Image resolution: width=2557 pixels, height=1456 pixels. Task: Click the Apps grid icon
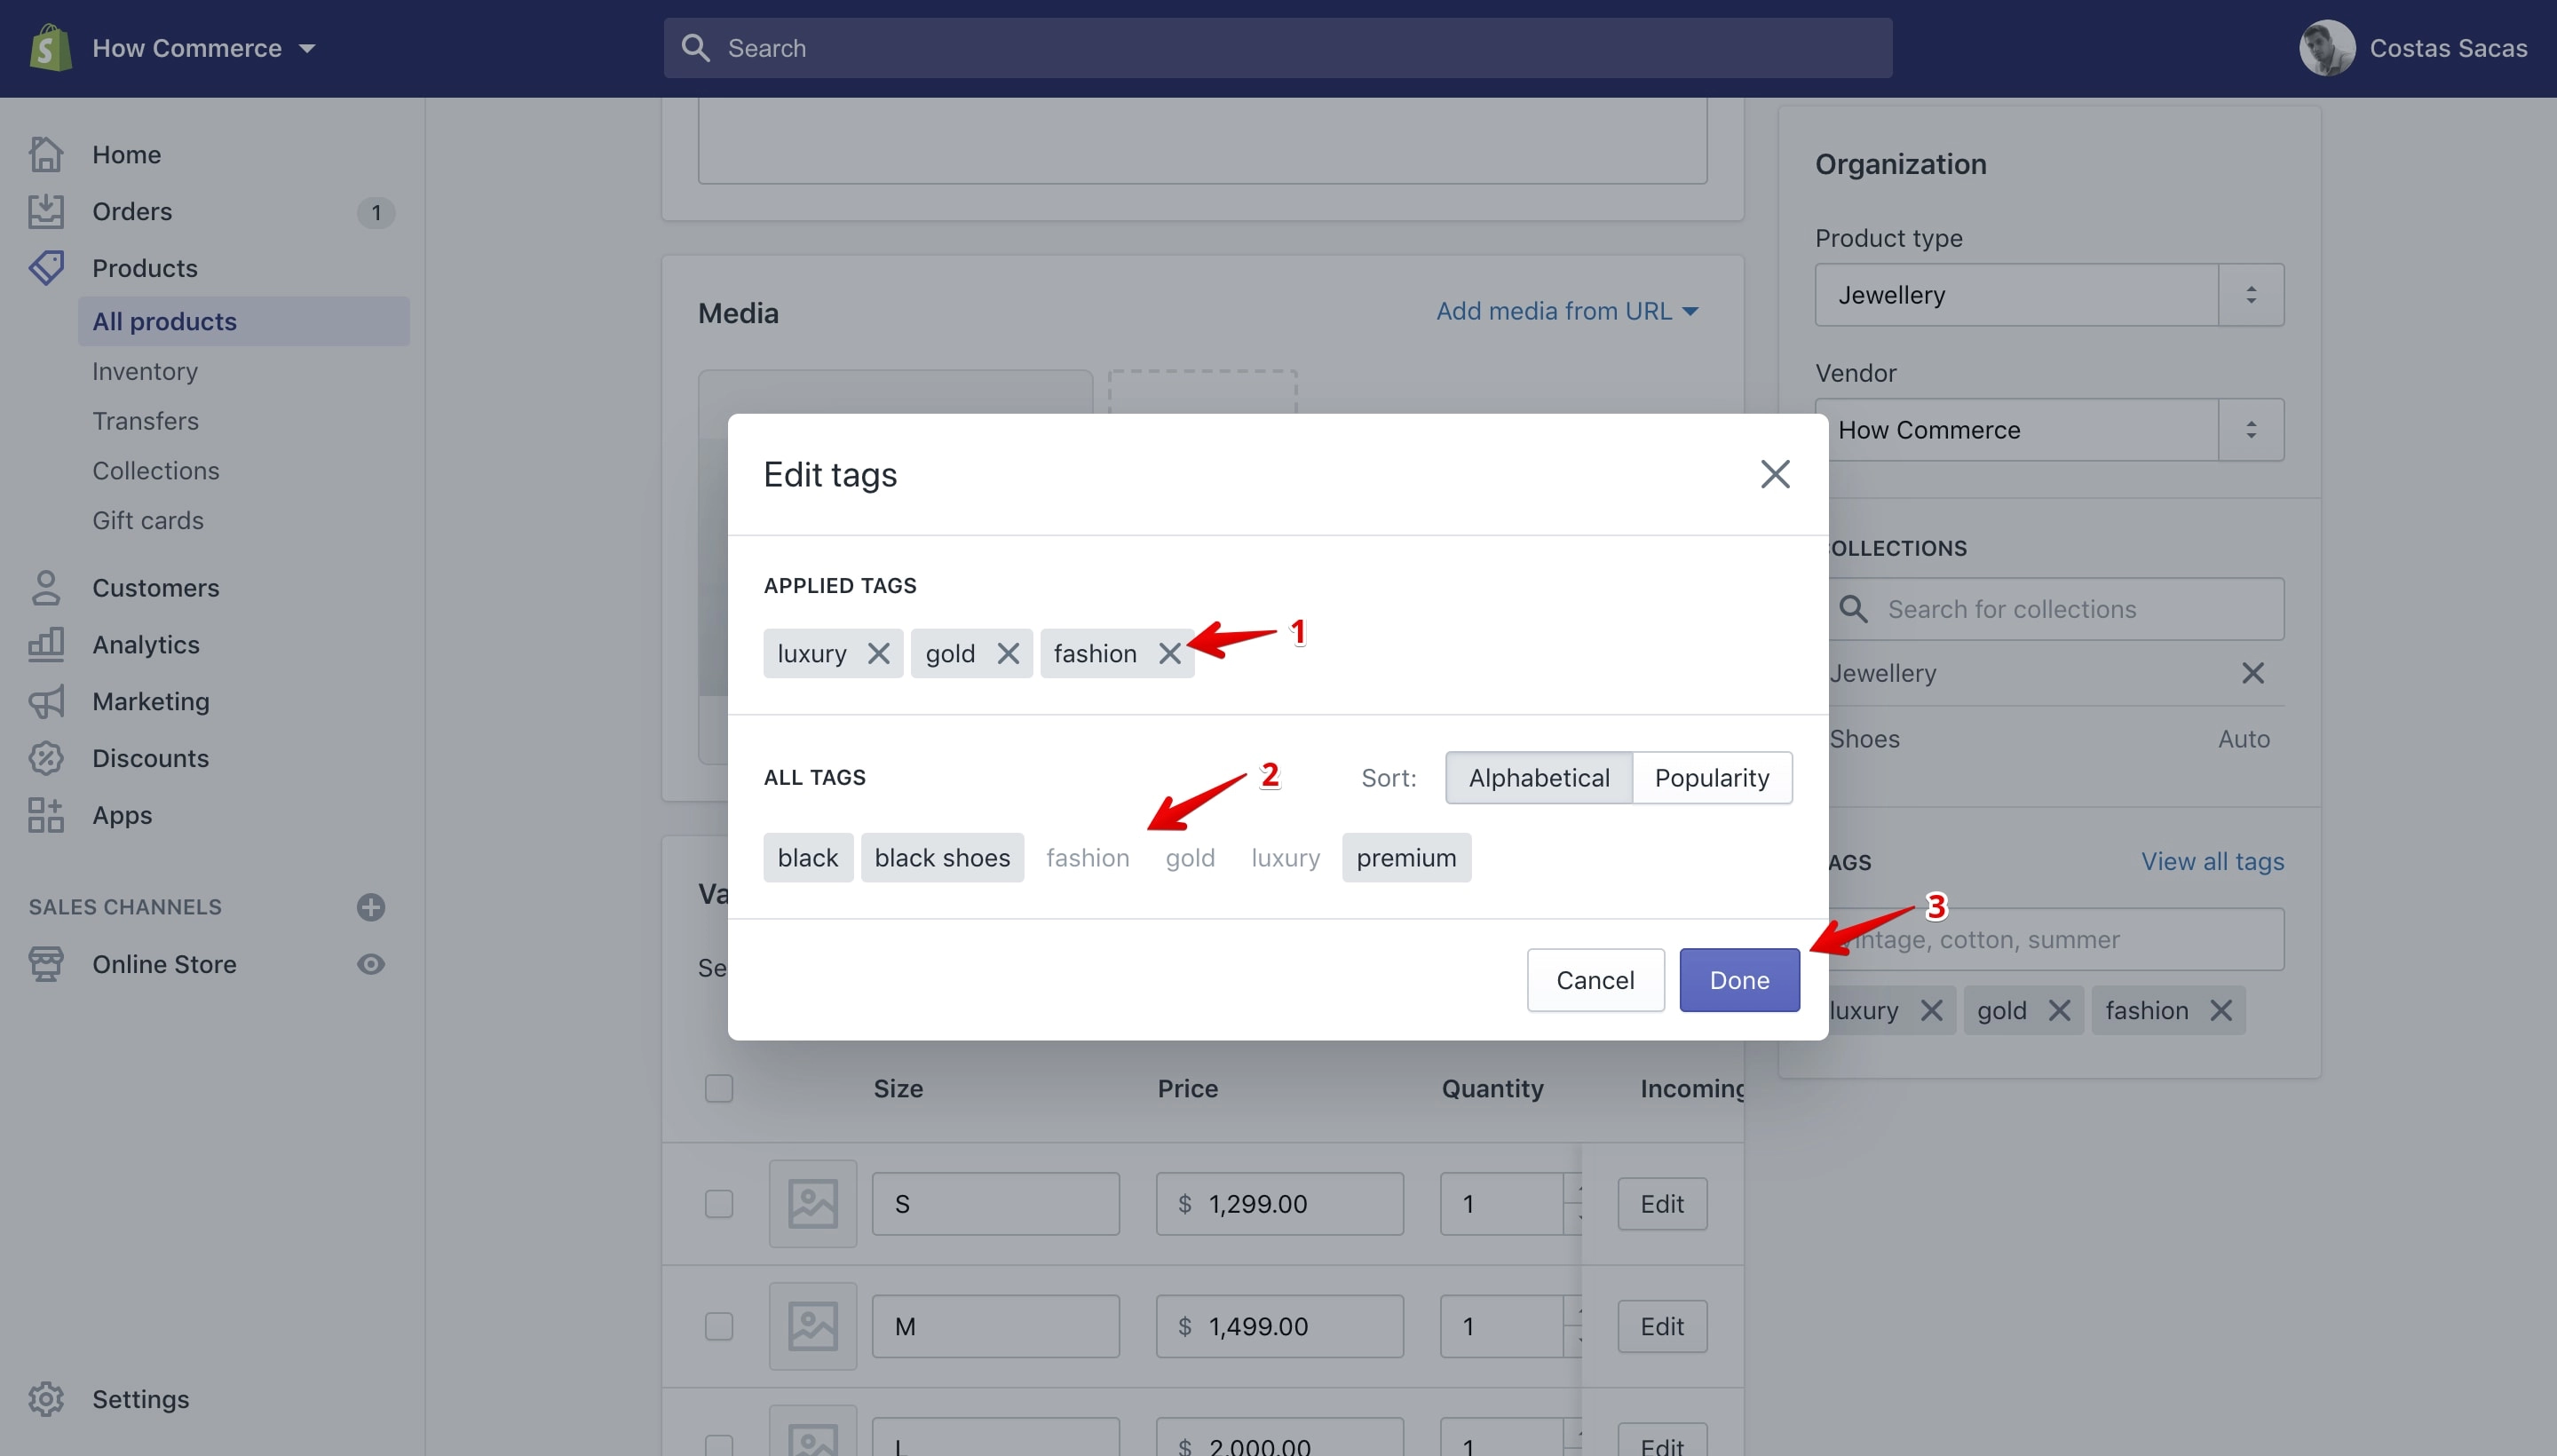click(46, 815)
